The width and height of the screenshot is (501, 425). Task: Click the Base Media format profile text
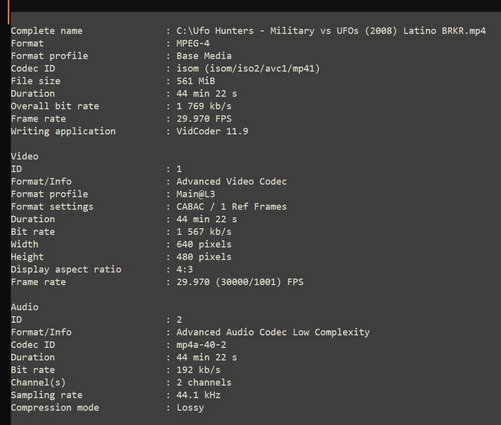pyautogui.click(x=204, y=56)
